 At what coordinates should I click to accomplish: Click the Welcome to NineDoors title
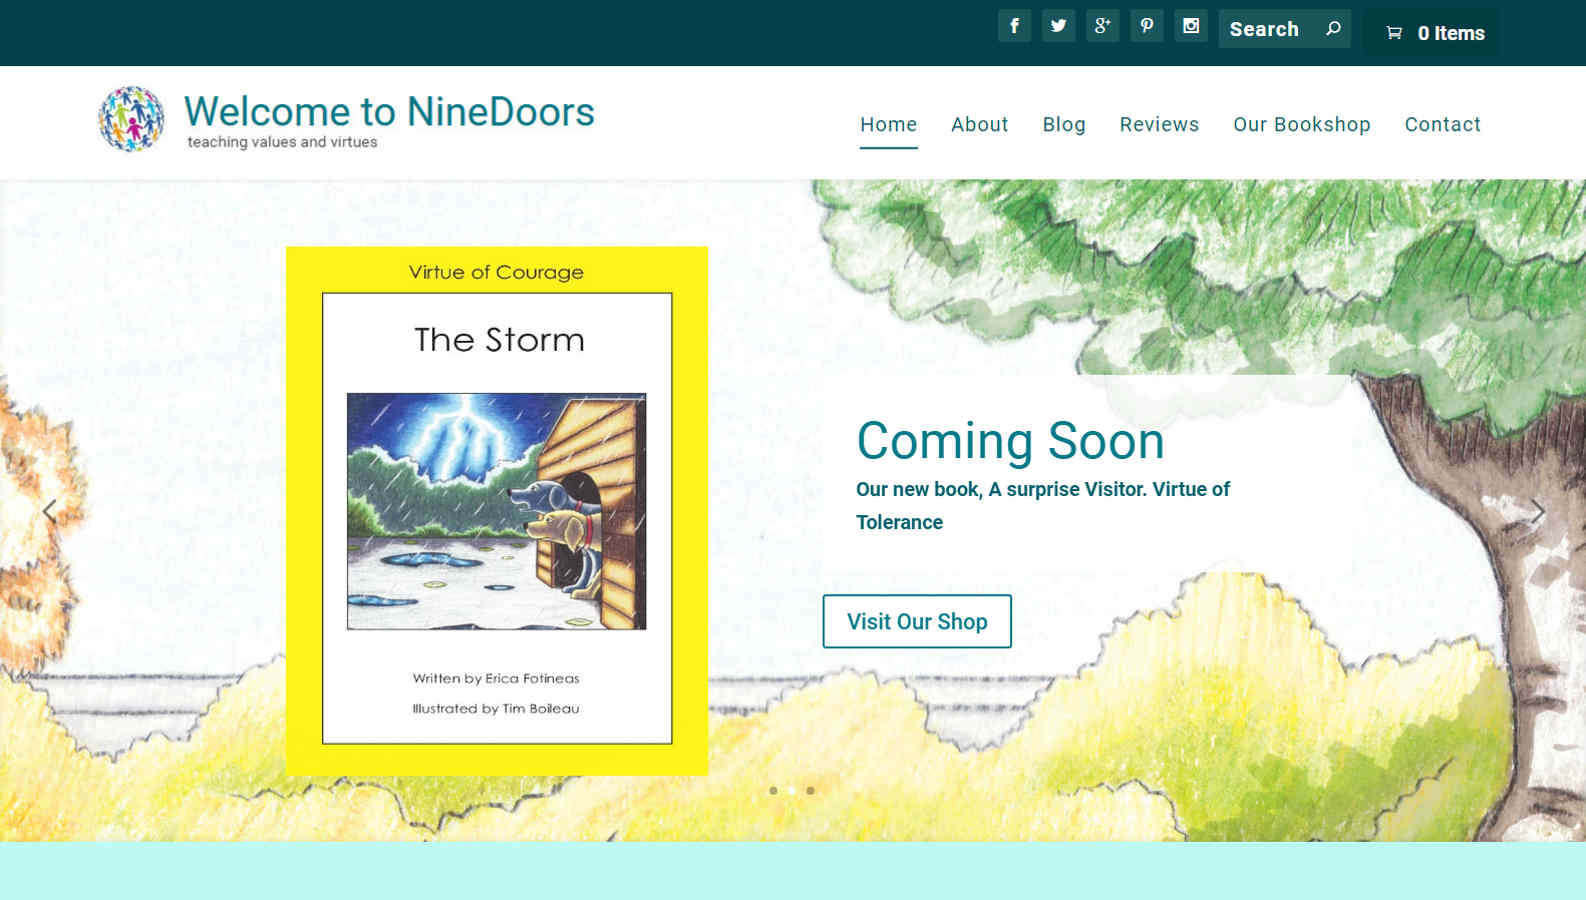tap(389, 112)
